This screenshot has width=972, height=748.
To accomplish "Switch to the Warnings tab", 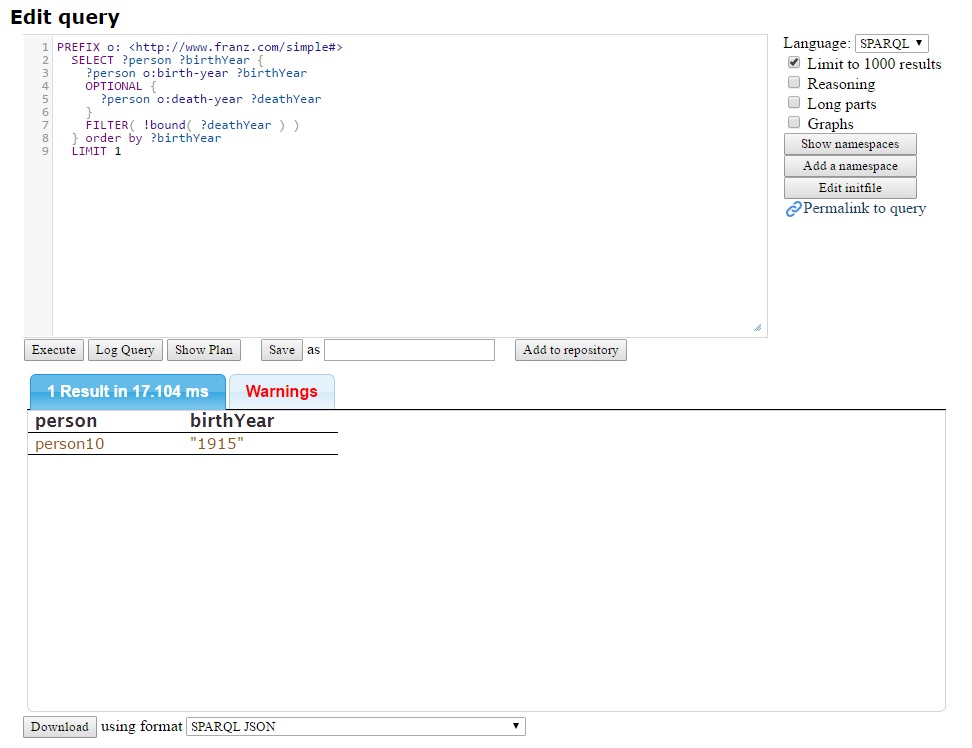I will [281, 391].
